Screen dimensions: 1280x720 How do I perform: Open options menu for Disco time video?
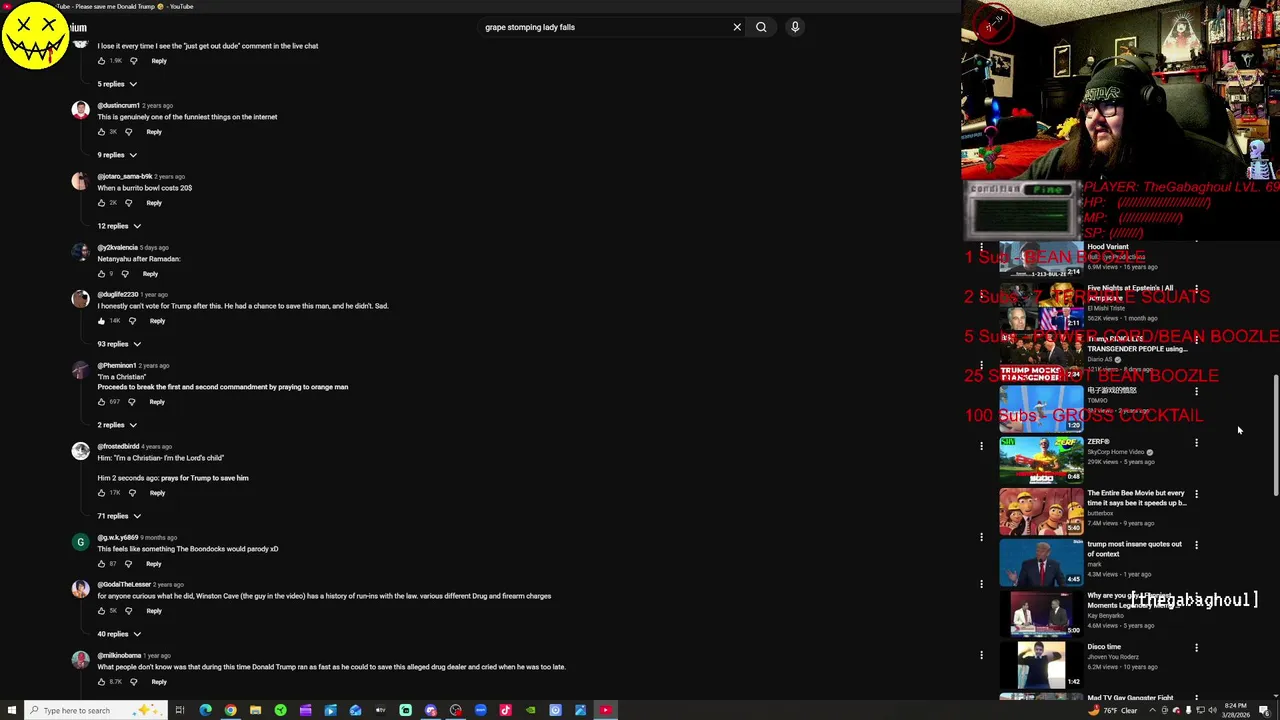[1196, 648]
